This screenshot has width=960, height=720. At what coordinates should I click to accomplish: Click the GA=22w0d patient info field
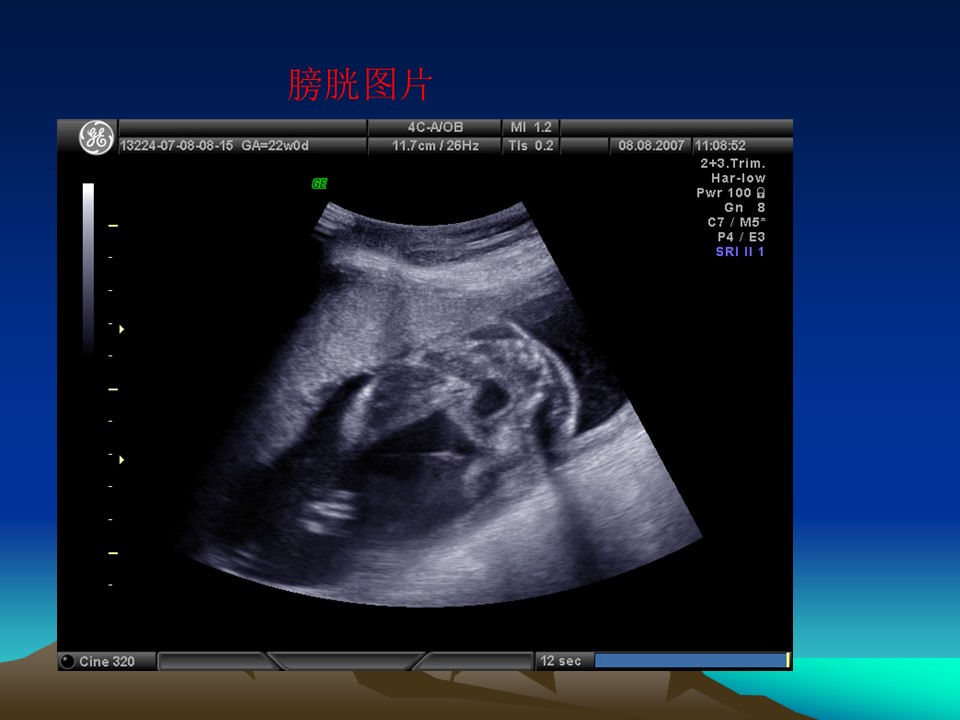pyautogui.click(x=275, y=146)
